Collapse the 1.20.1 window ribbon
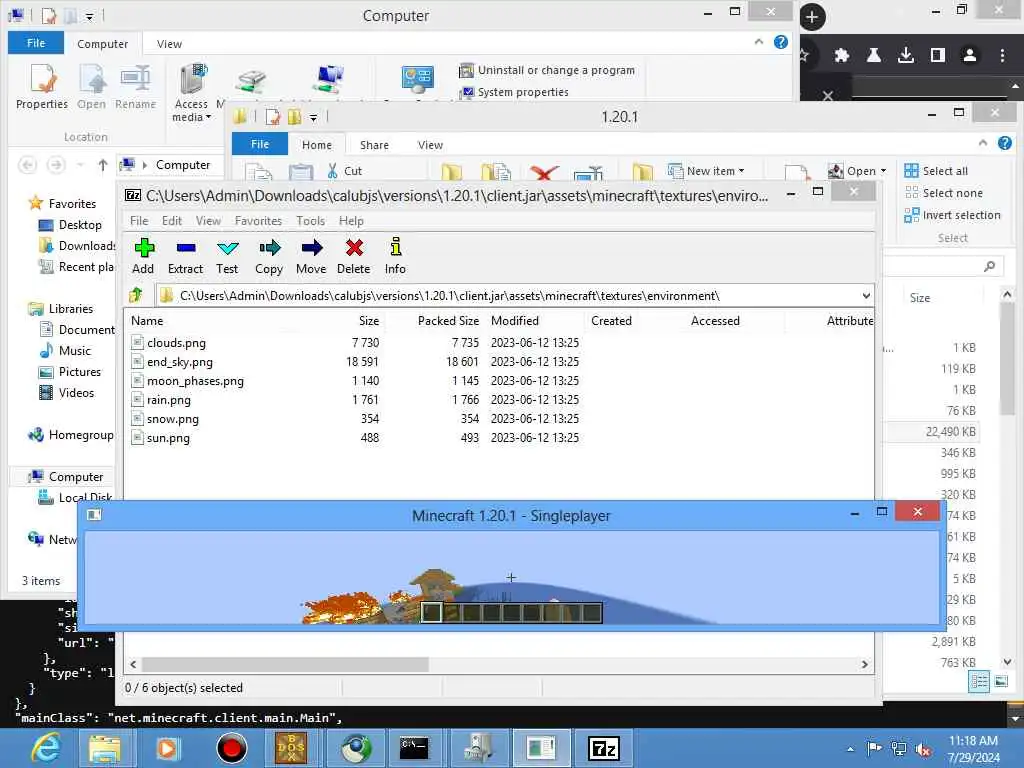The width and height of the screenshot is (1024, 768). click(x=983, y=143)
